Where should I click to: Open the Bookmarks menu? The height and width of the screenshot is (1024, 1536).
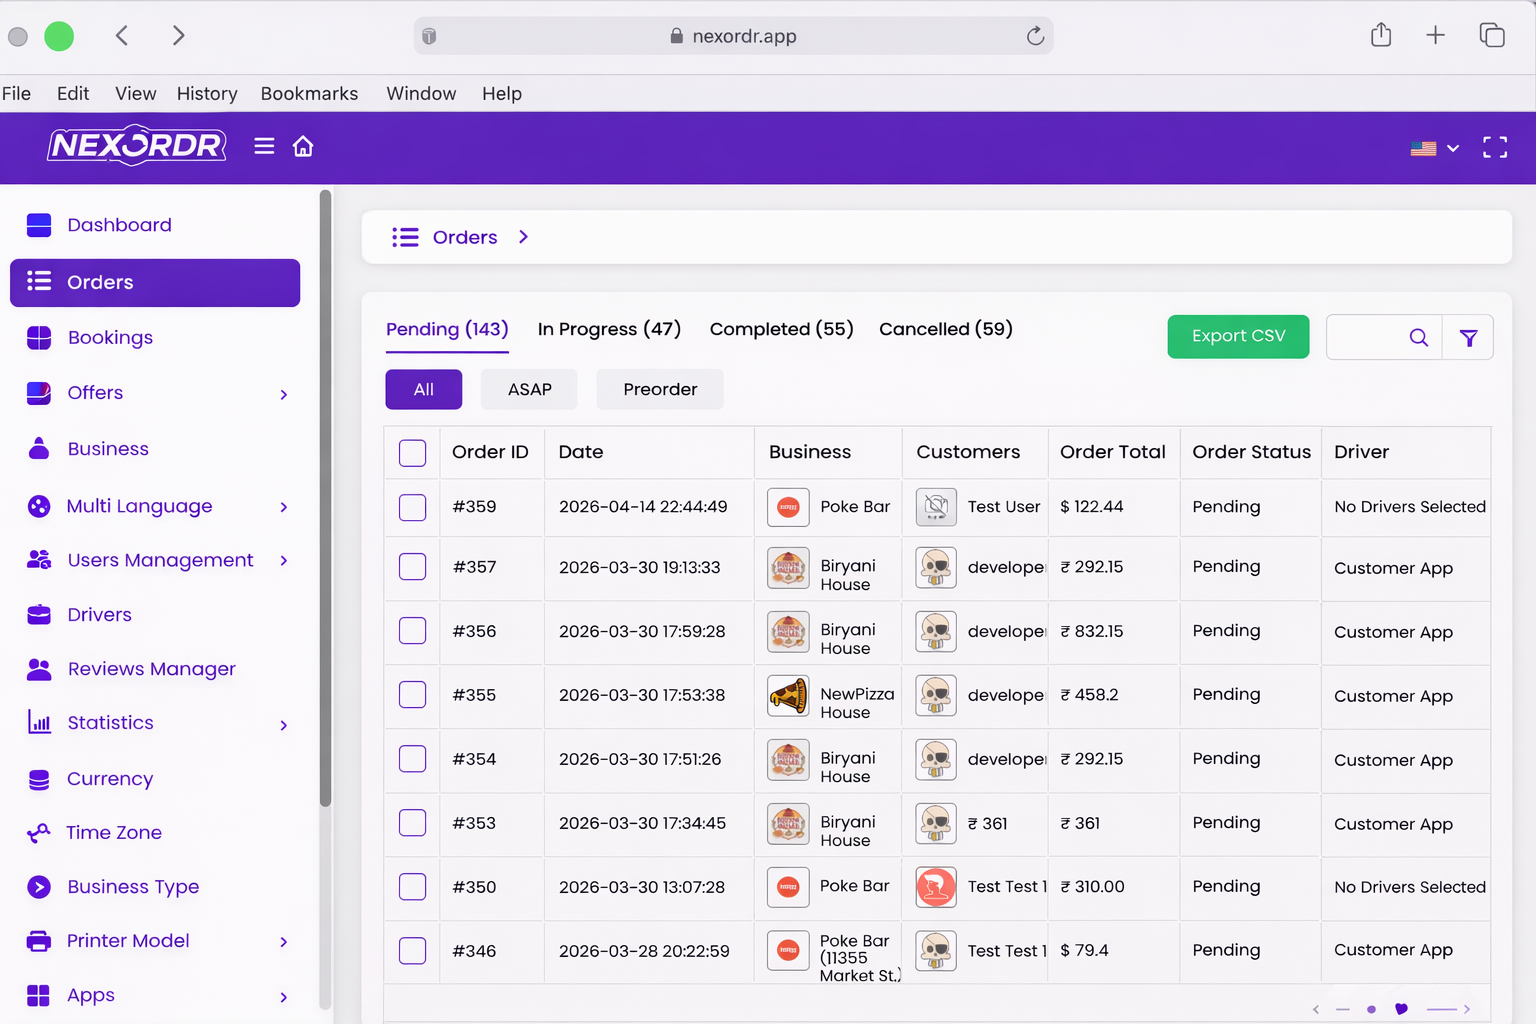pyautogui.click(x=309, y=93)
